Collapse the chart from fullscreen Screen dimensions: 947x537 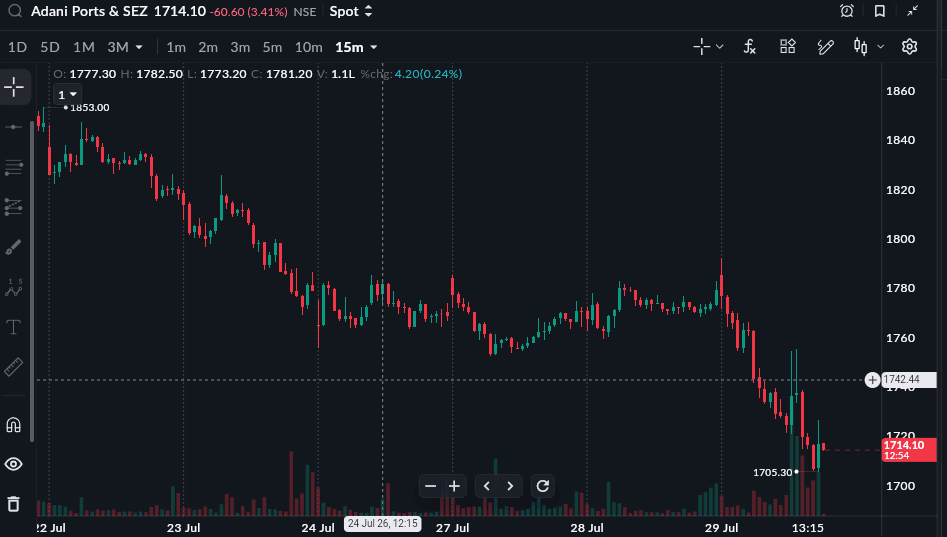(x=913, y=11)
